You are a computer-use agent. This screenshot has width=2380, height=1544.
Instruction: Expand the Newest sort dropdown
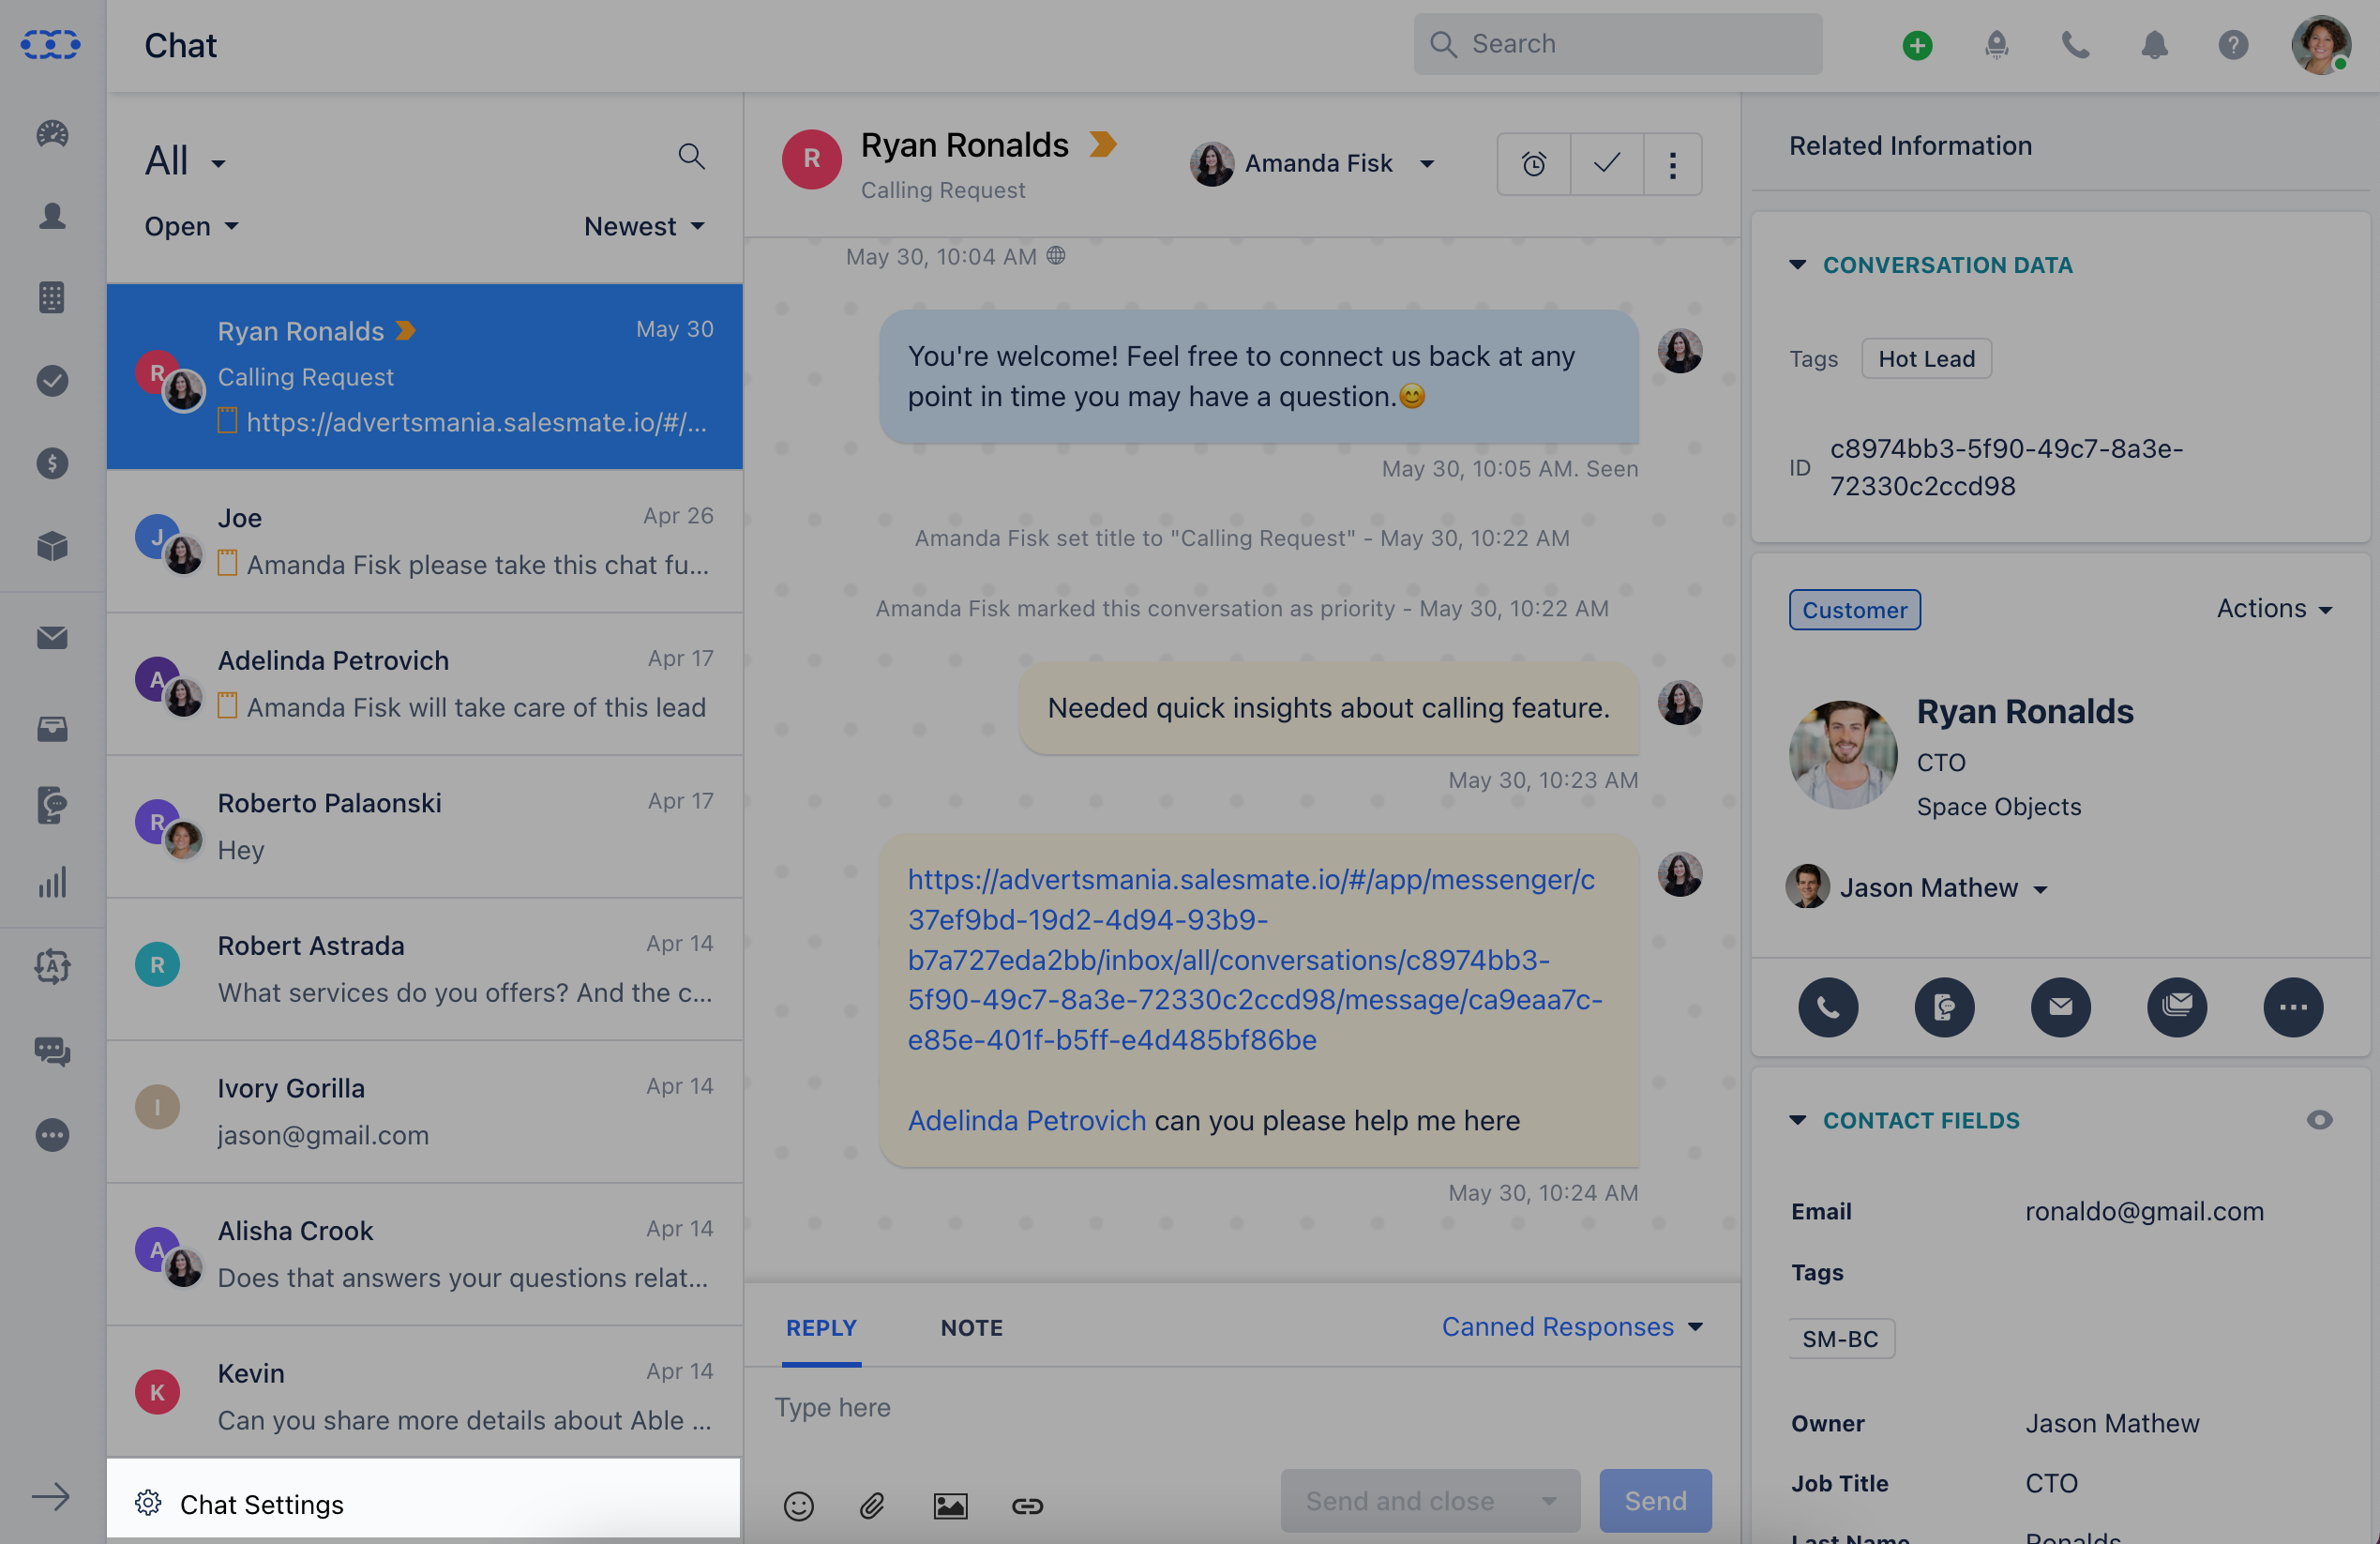[x=644, y=226]
